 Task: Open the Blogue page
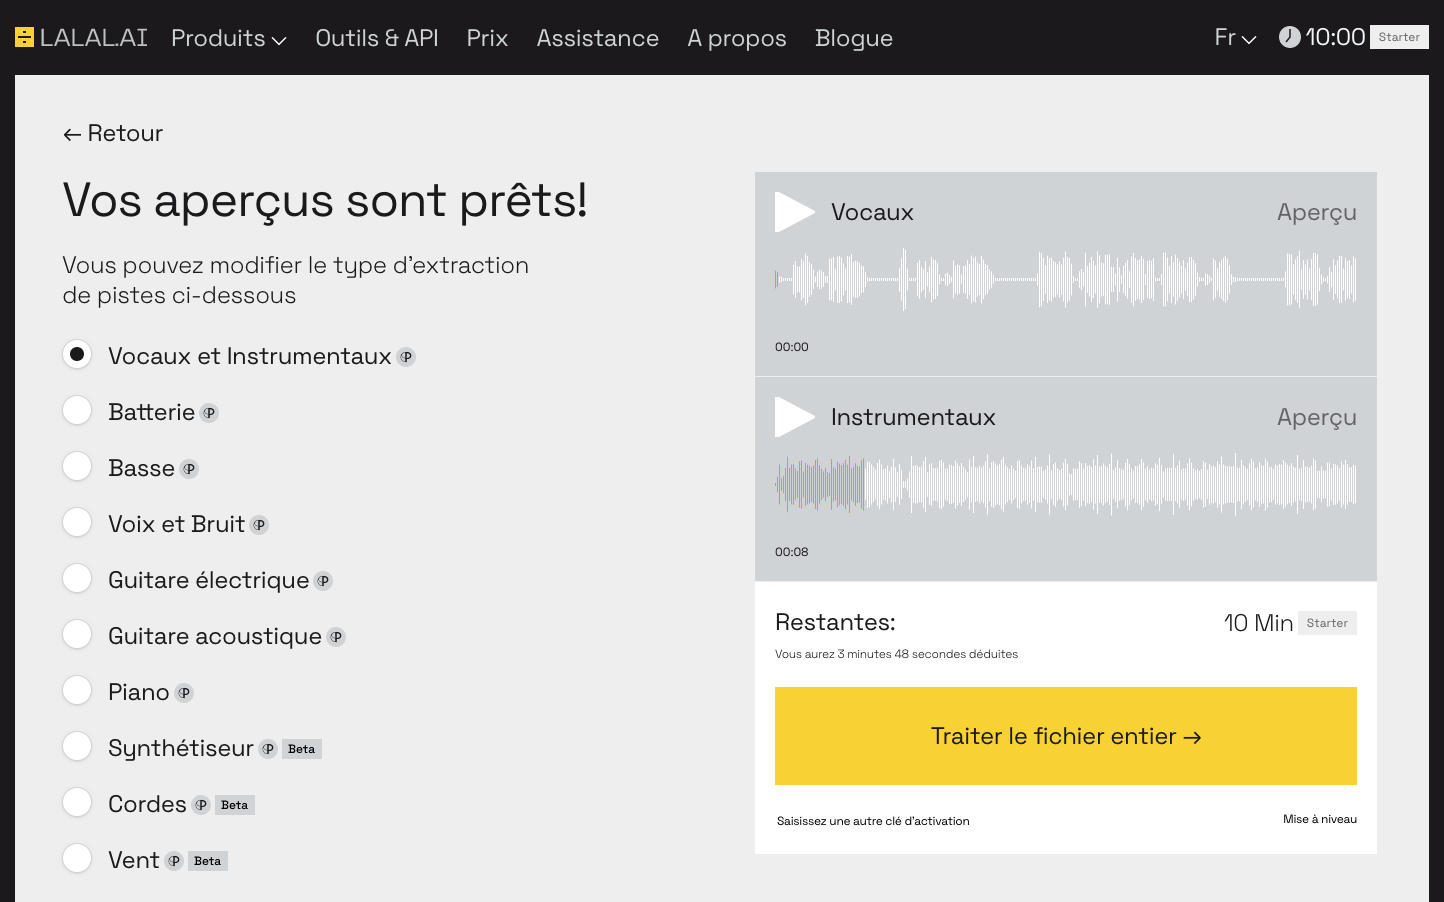[x=854, y=38]
